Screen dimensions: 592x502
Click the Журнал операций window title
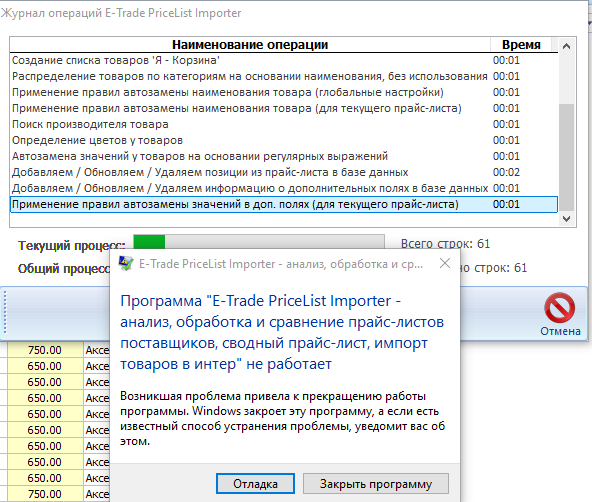click(x=121, y=13)
